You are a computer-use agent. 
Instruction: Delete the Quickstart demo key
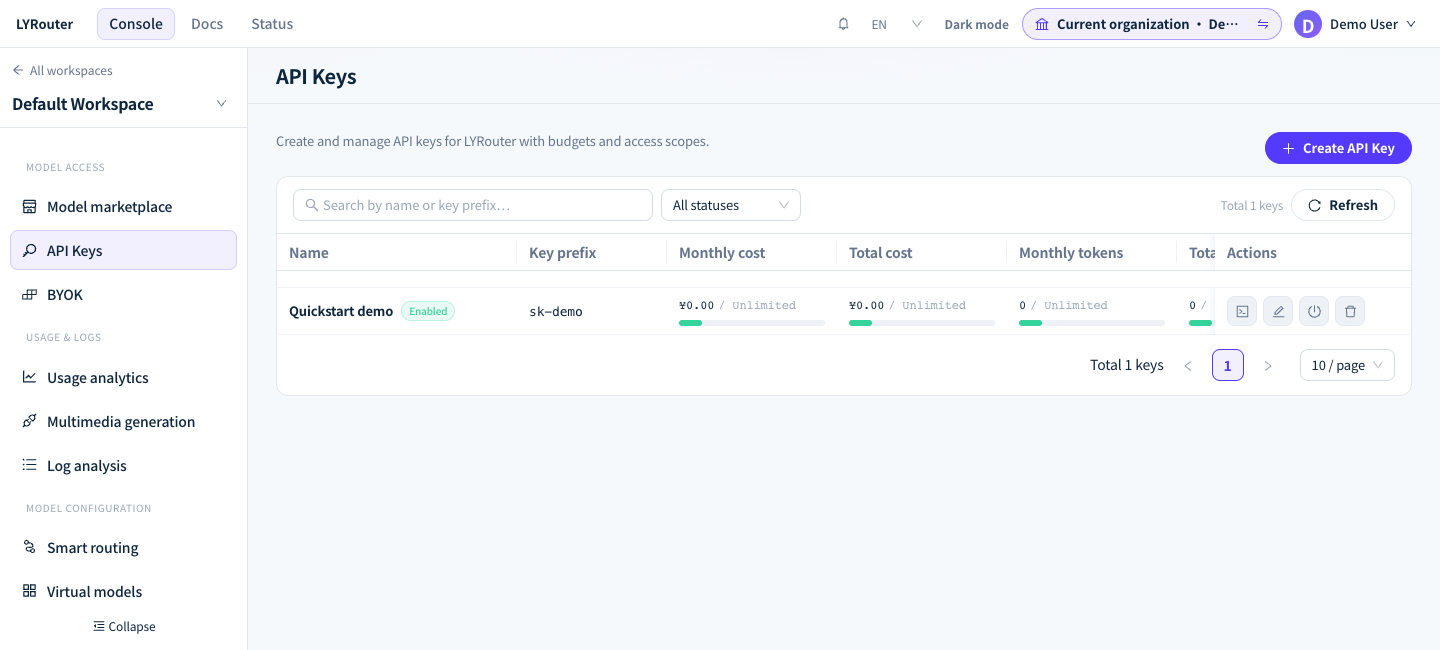pos(1350,311)
